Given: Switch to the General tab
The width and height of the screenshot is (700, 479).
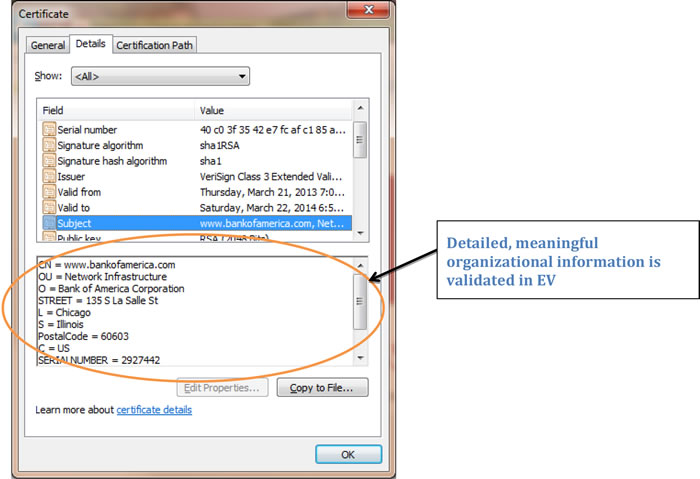Looking at the screenshot, I should point(47,45).
